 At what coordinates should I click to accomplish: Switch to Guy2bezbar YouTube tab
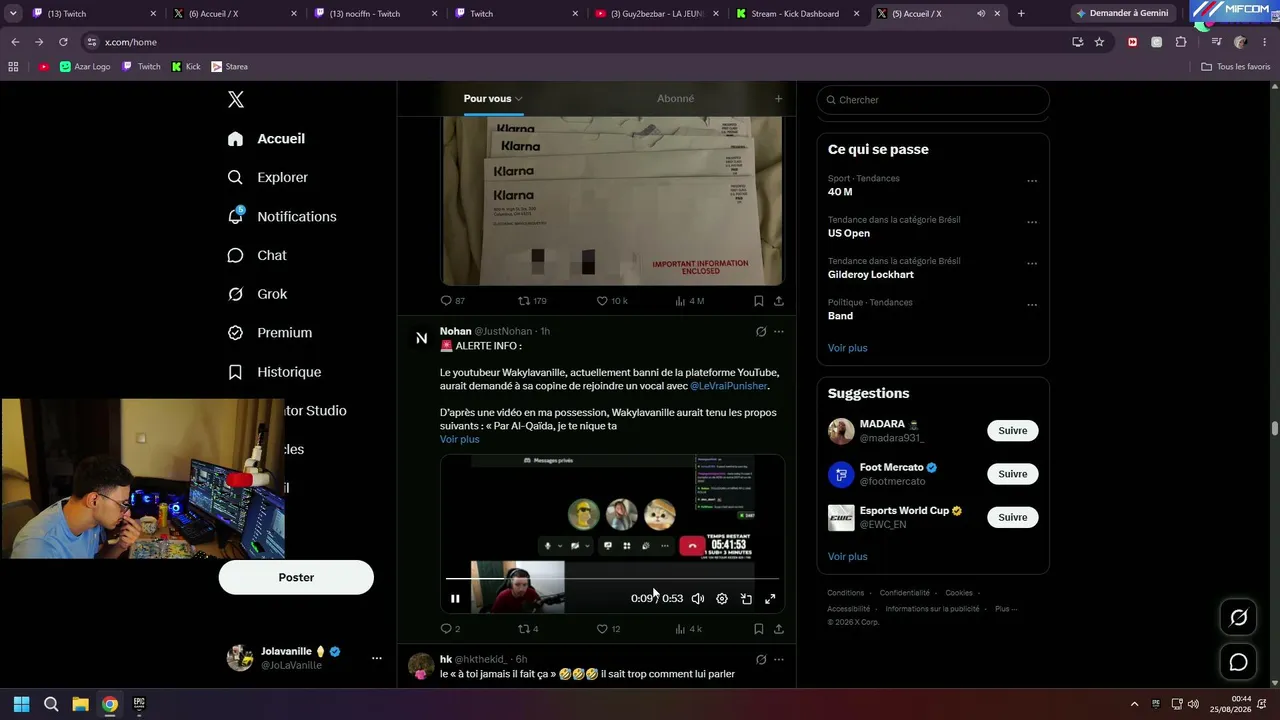click(658, 14)
